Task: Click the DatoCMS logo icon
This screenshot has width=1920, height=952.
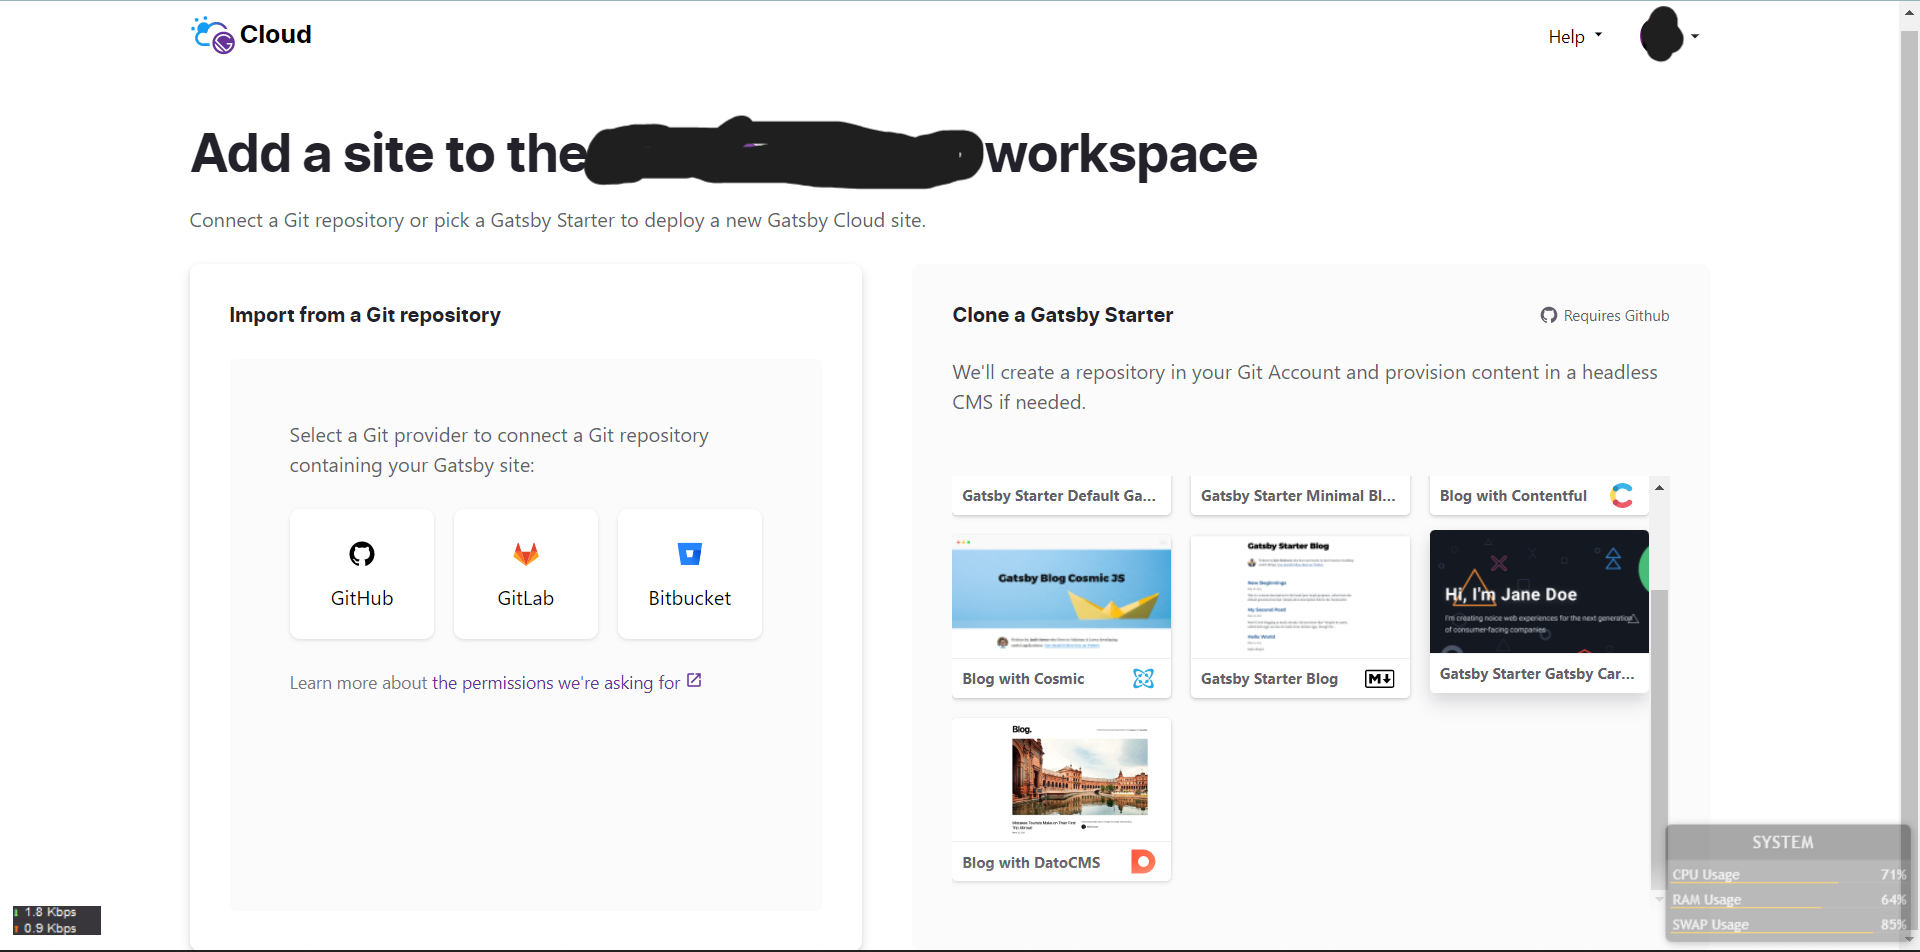Action: tap(1143, 862)
